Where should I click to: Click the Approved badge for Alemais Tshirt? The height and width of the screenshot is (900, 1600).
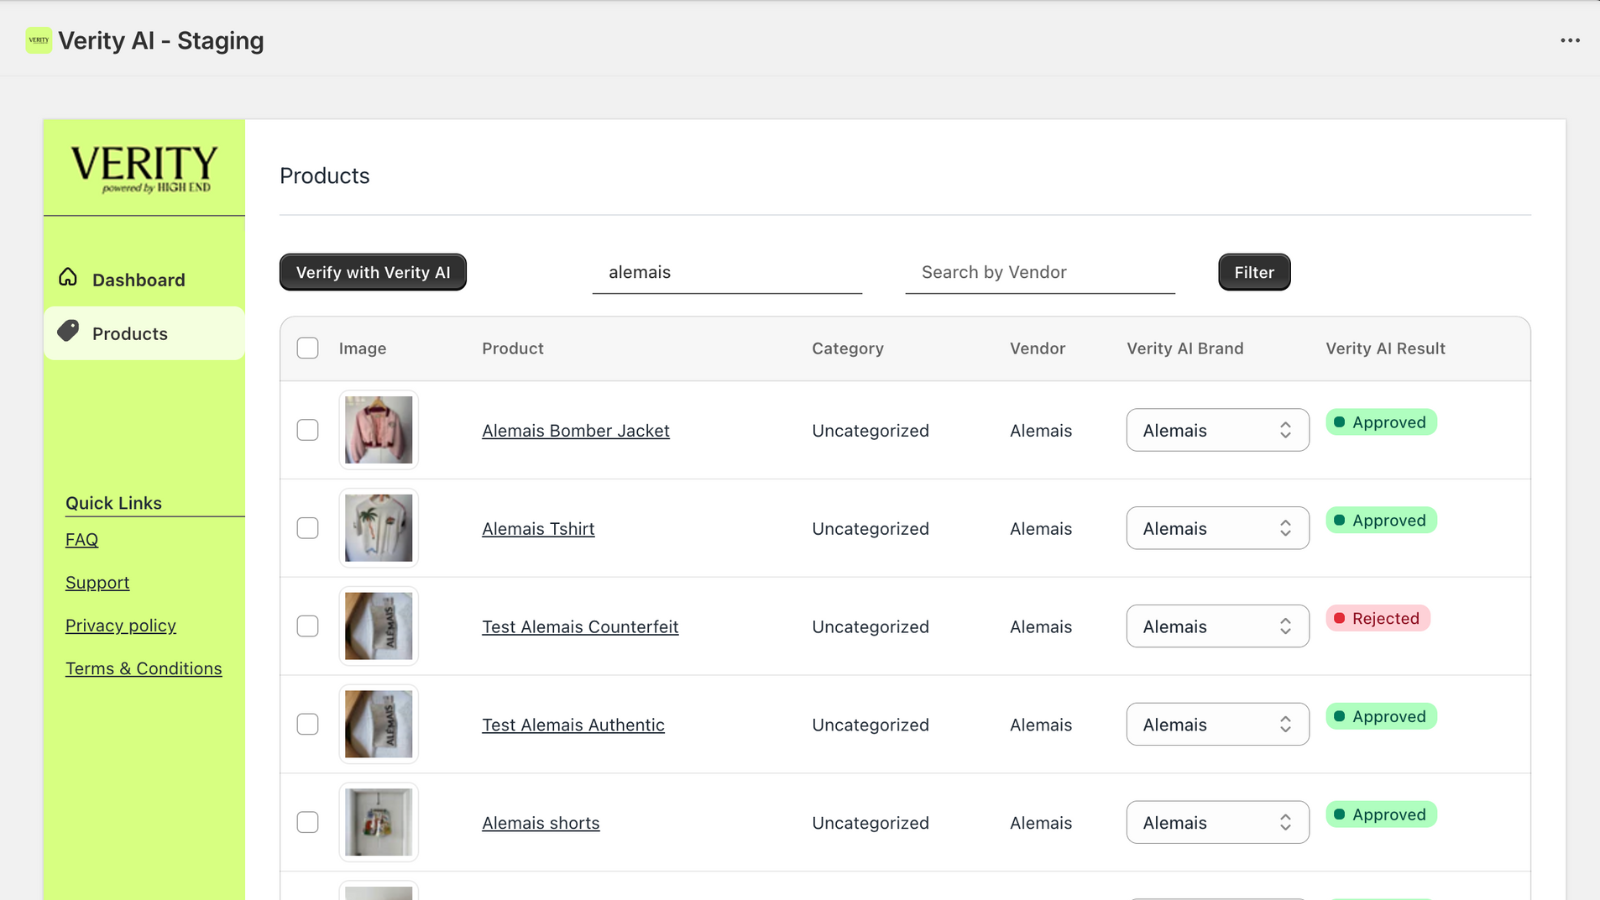[x=1381, y=520]
